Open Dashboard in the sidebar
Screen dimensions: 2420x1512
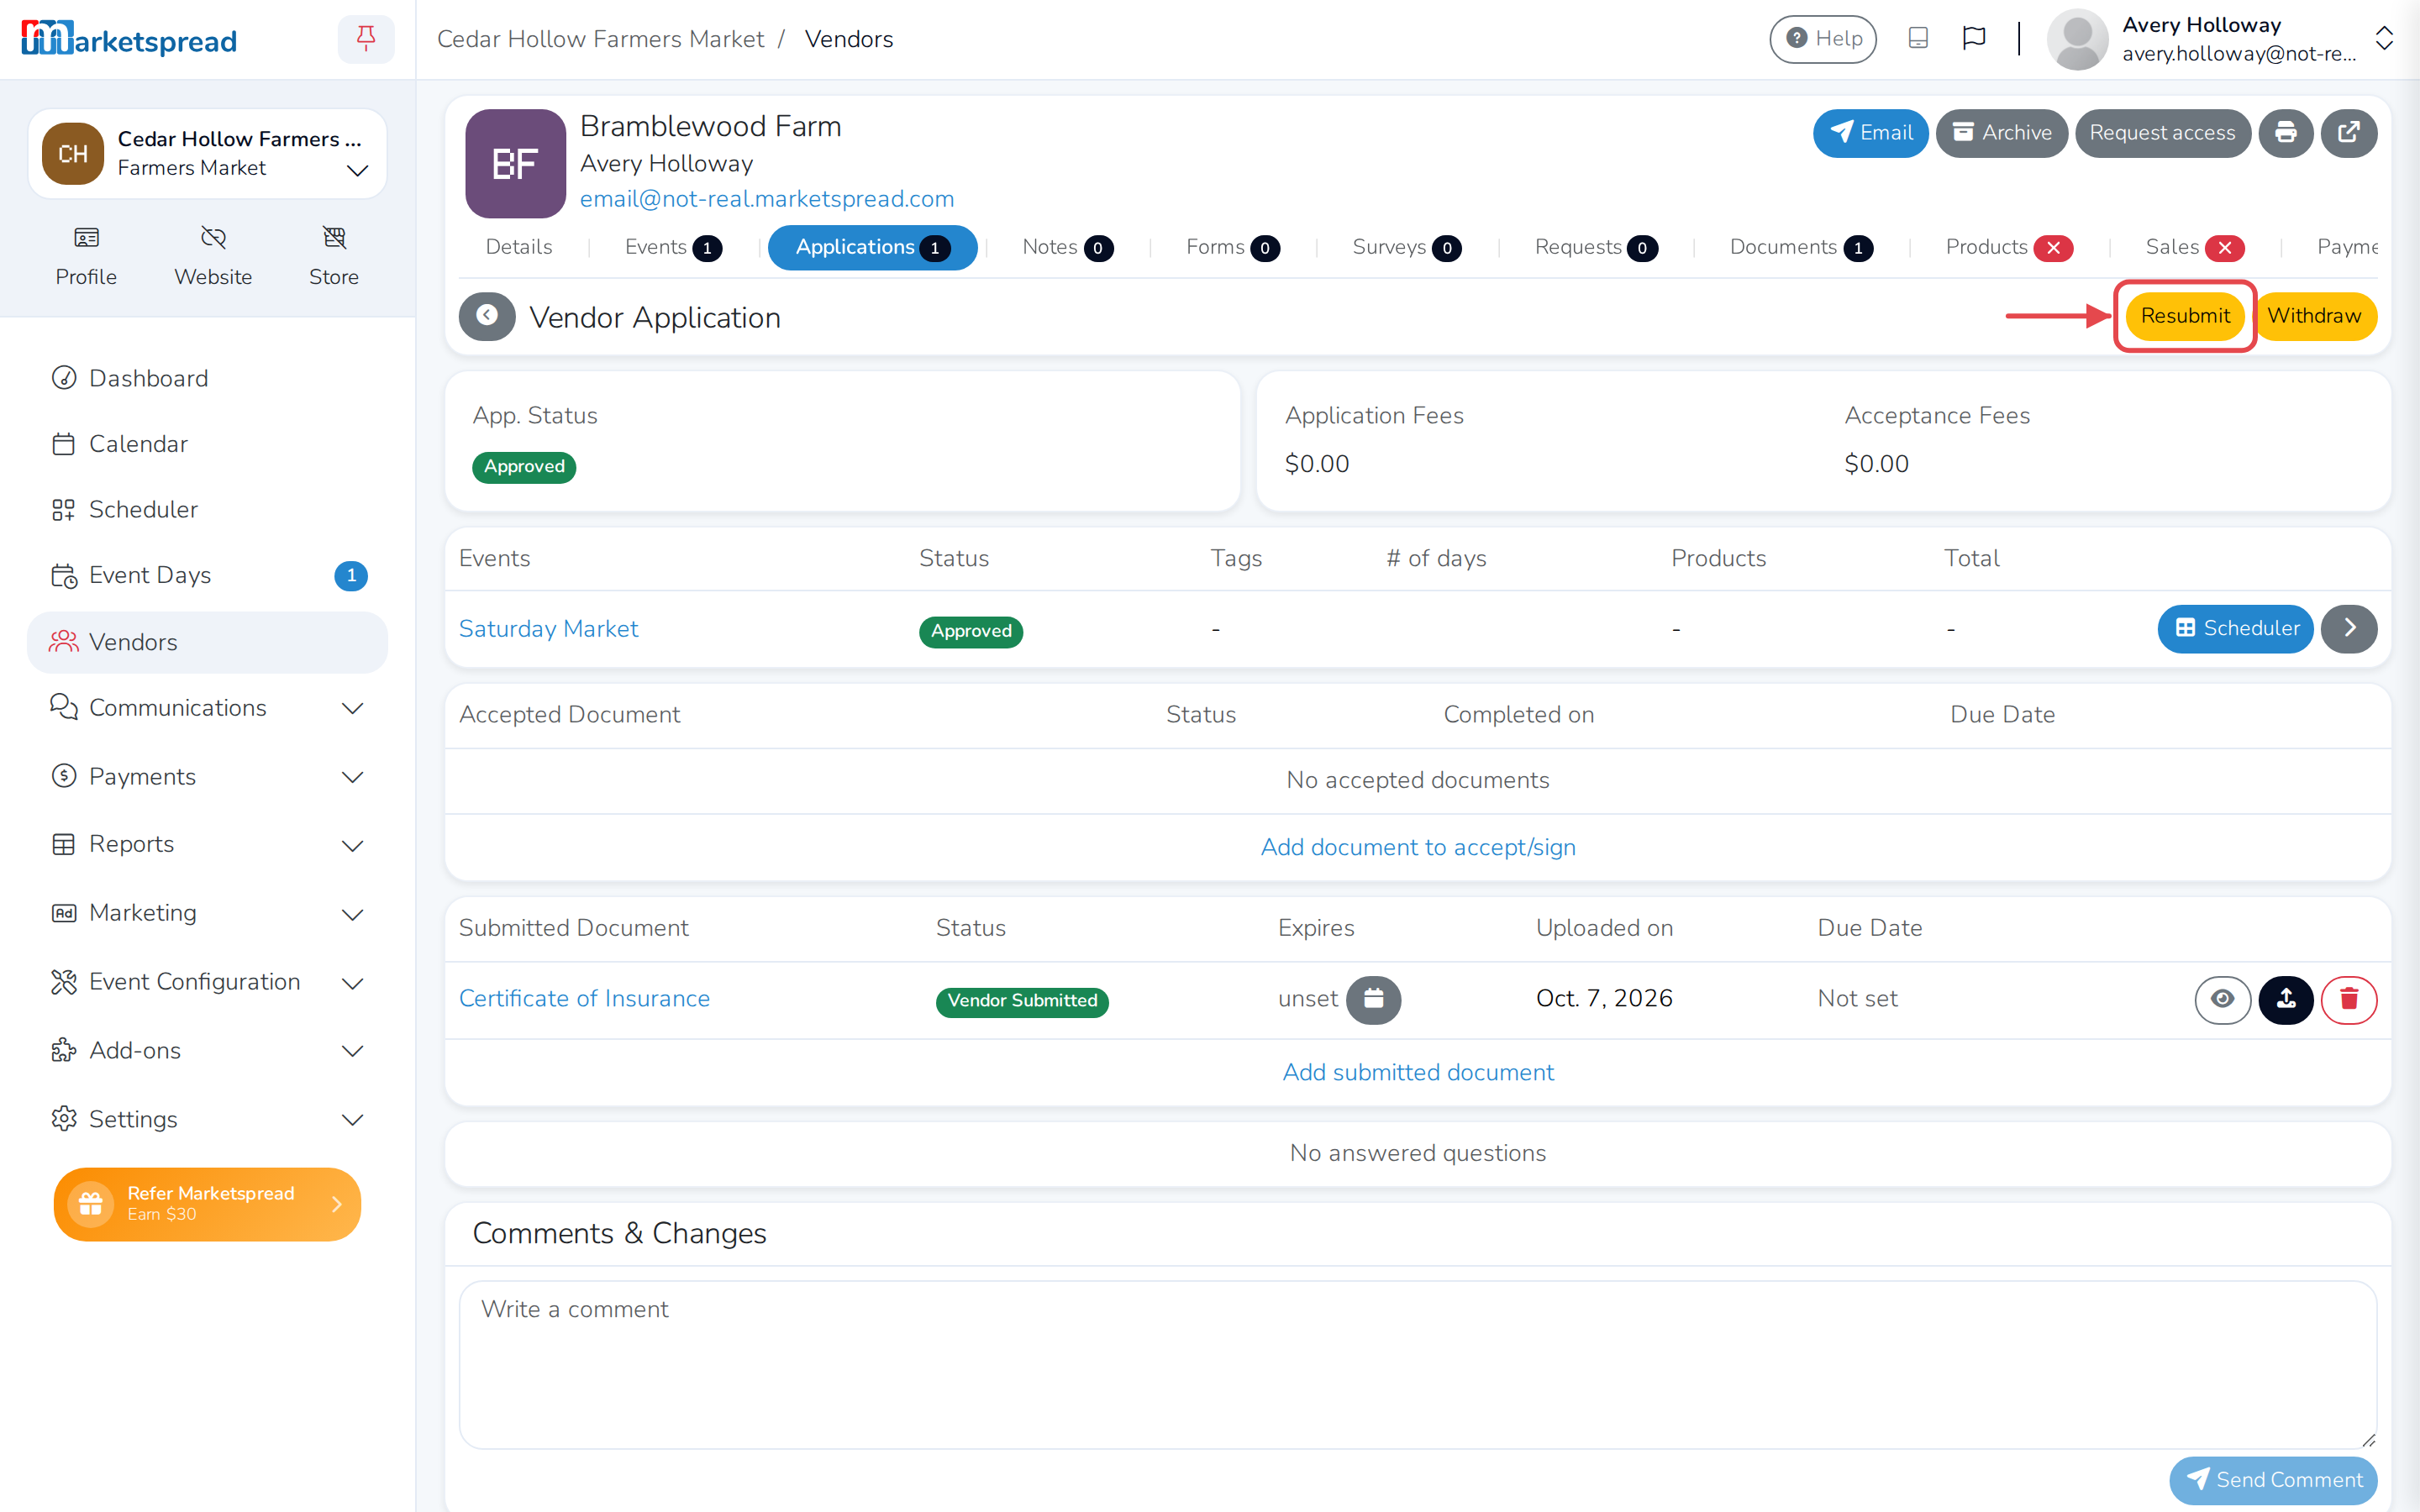[x=207, y=378]
